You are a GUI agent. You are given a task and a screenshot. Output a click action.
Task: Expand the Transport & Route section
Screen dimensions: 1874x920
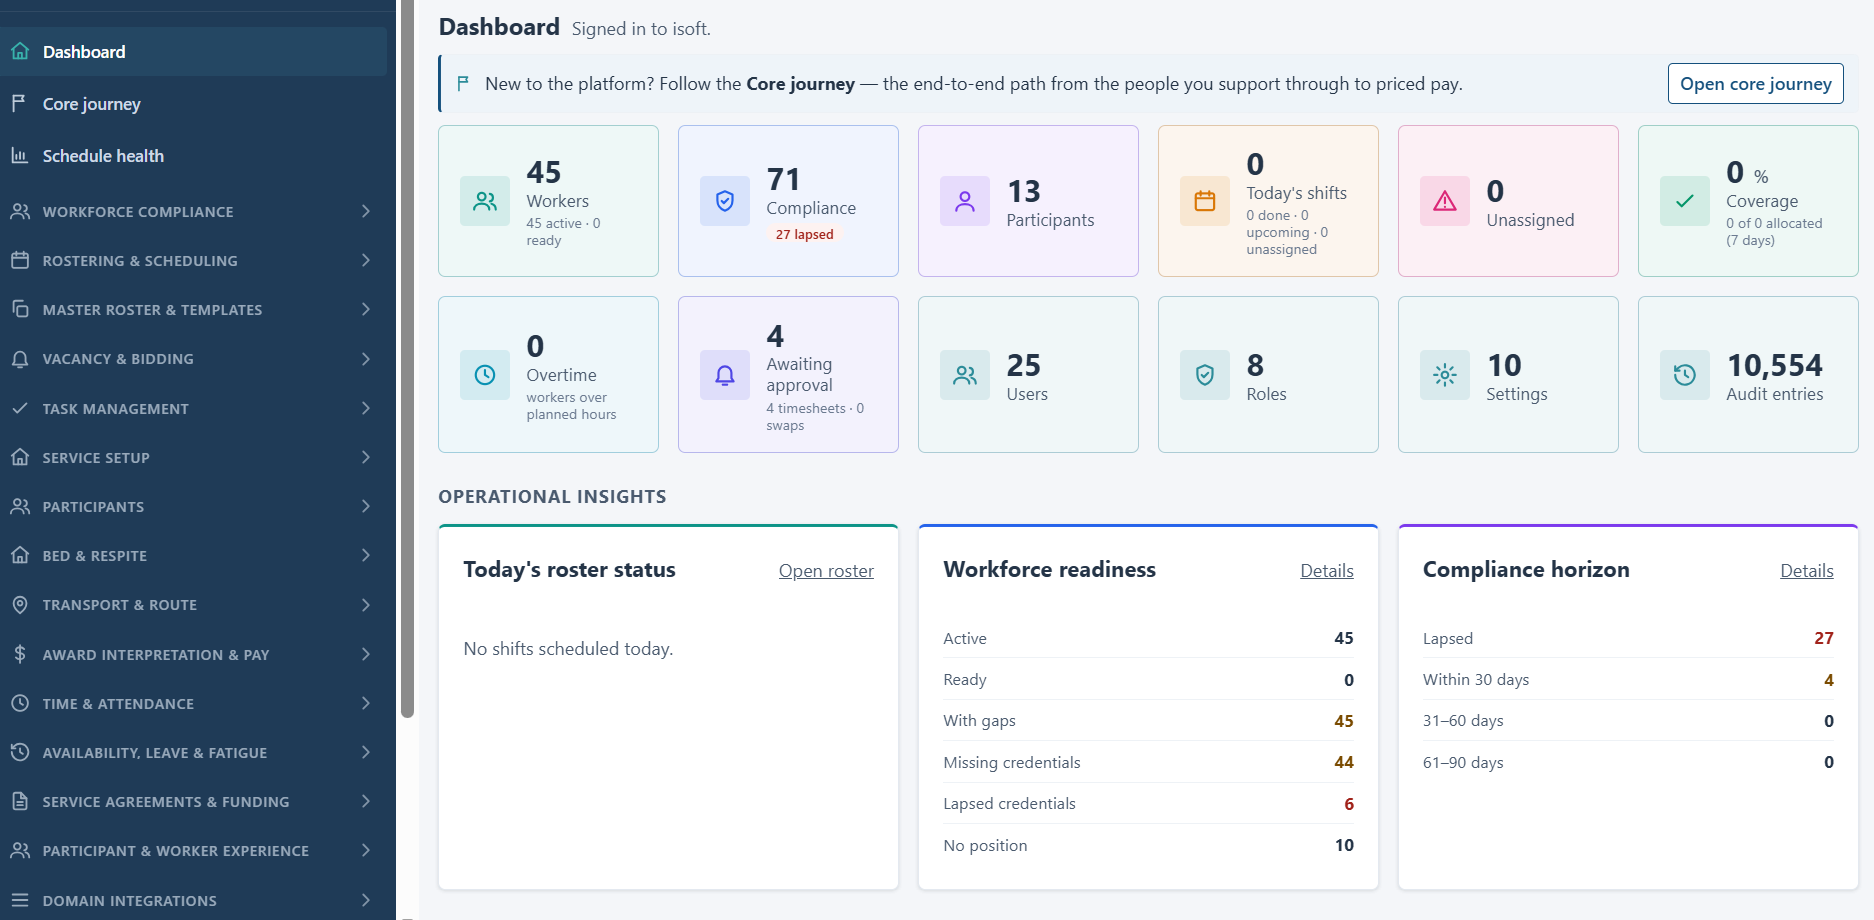click(193, 604)
